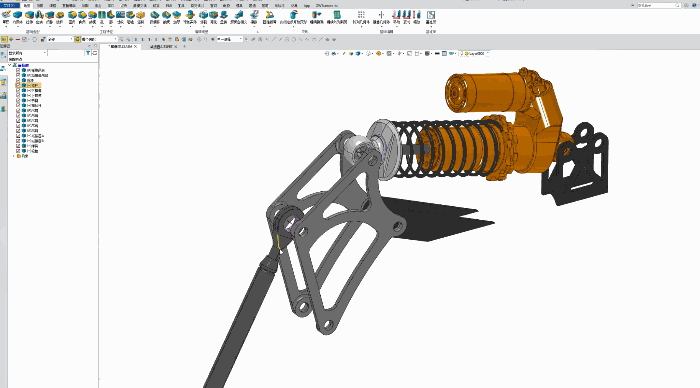Image resolution: width=700 pixels, height=388 pixels.
Task: Uncheck the highlighted component's checkbox in tree
Action: tap(18, 85)
